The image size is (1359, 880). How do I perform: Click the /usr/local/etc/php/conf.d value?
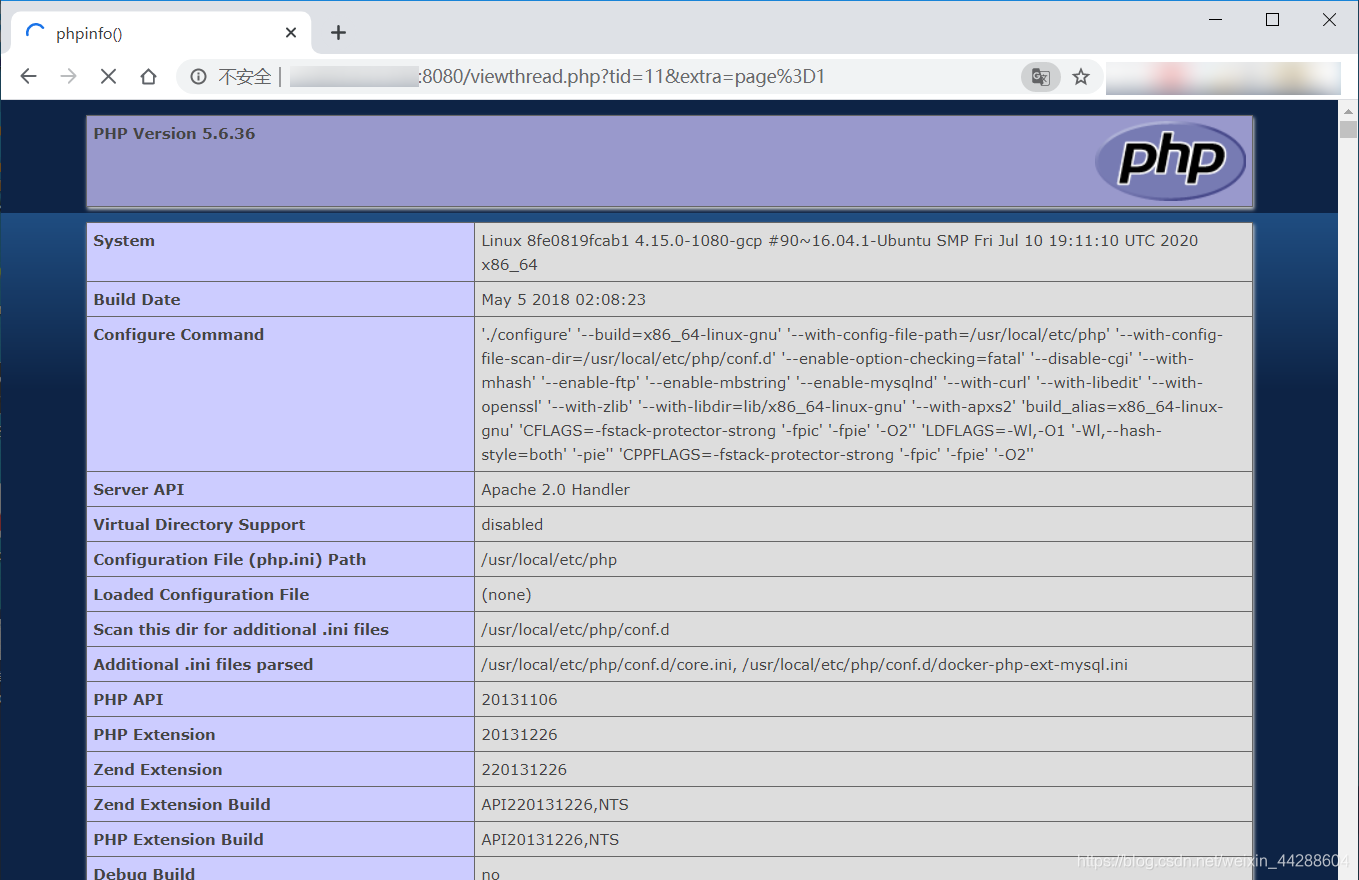[575, 630]
